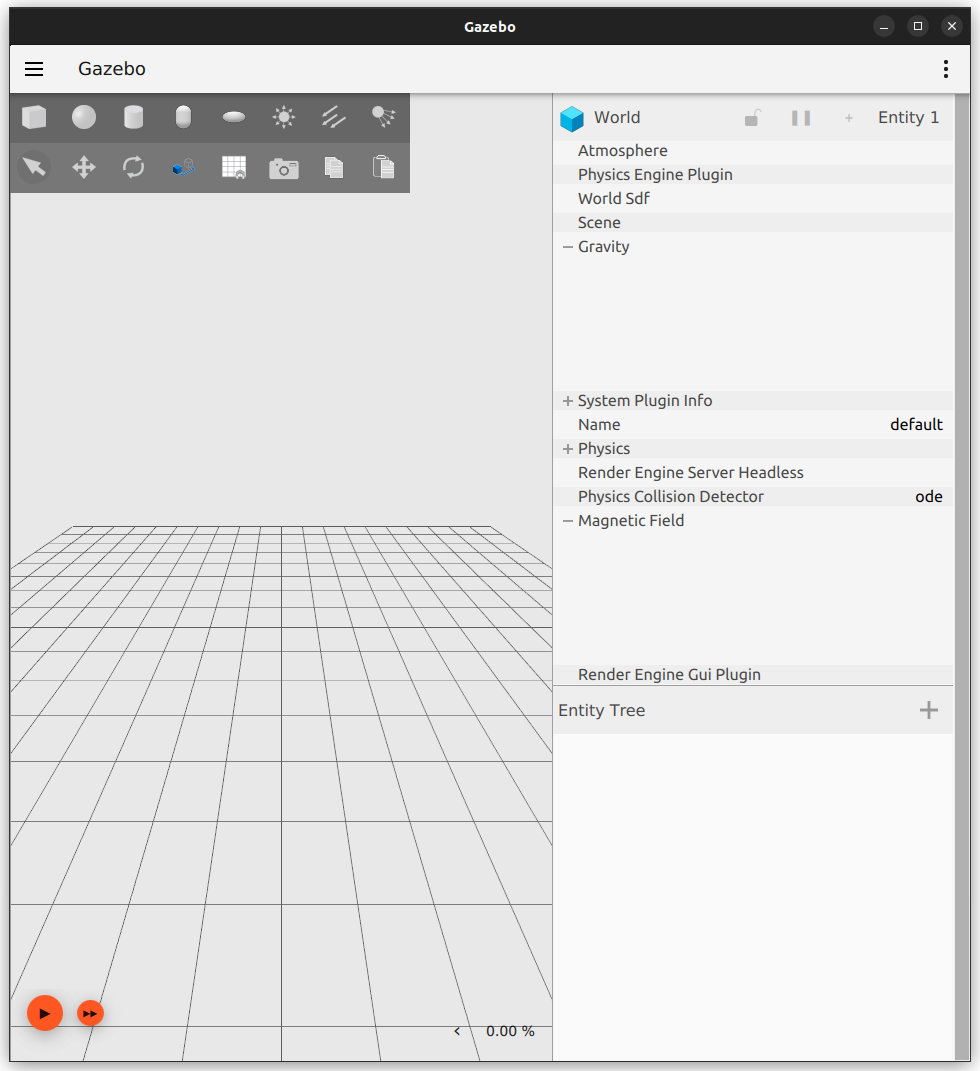Insert an ellipsoid shape
This screenshot has width=980, height=1071.
pyautogui.click(x=234, y=117)
